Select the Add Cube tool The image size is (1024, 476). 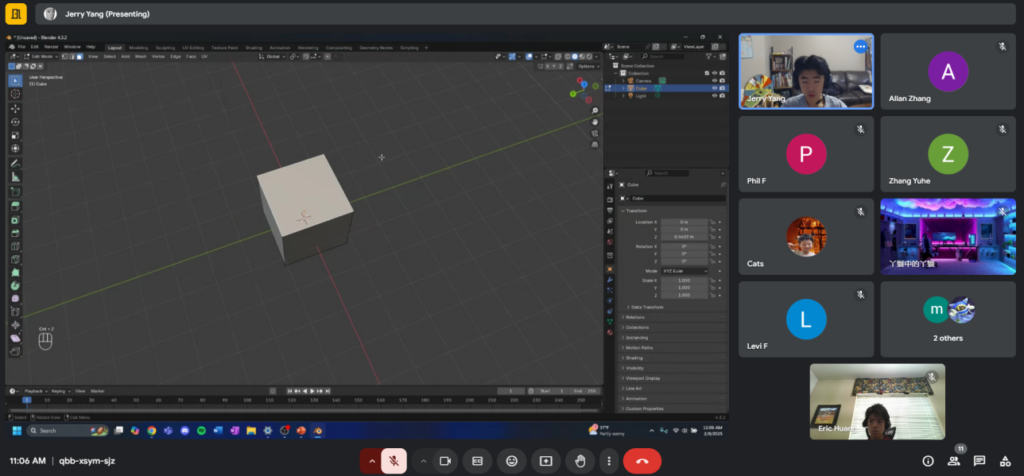(x=15, y=191)
